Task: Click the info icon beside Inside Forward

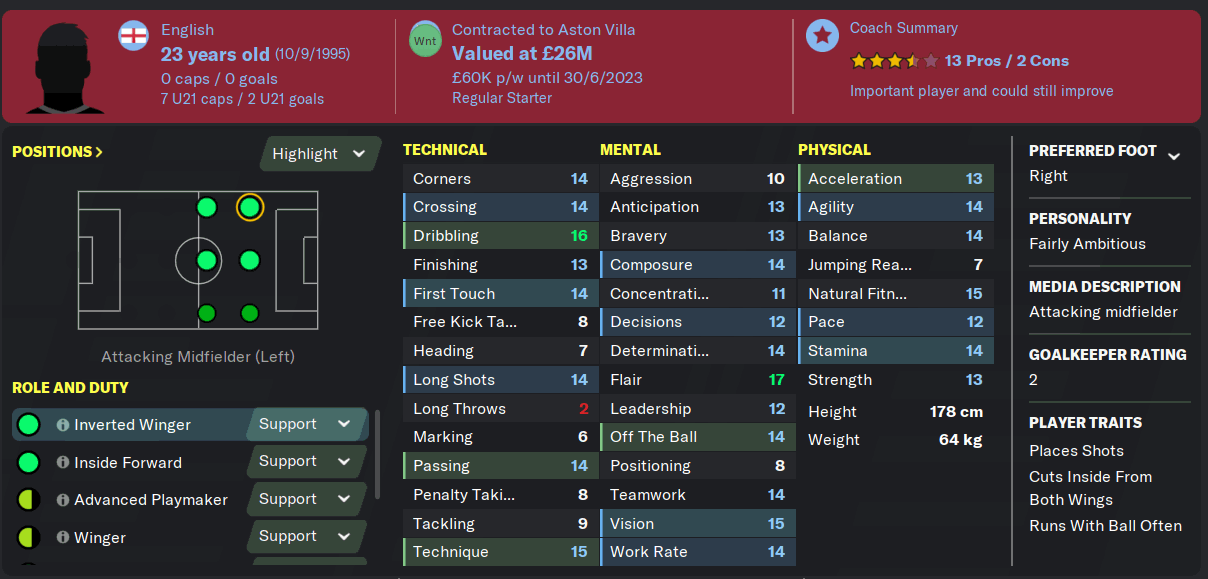Action: coord(63,463)
